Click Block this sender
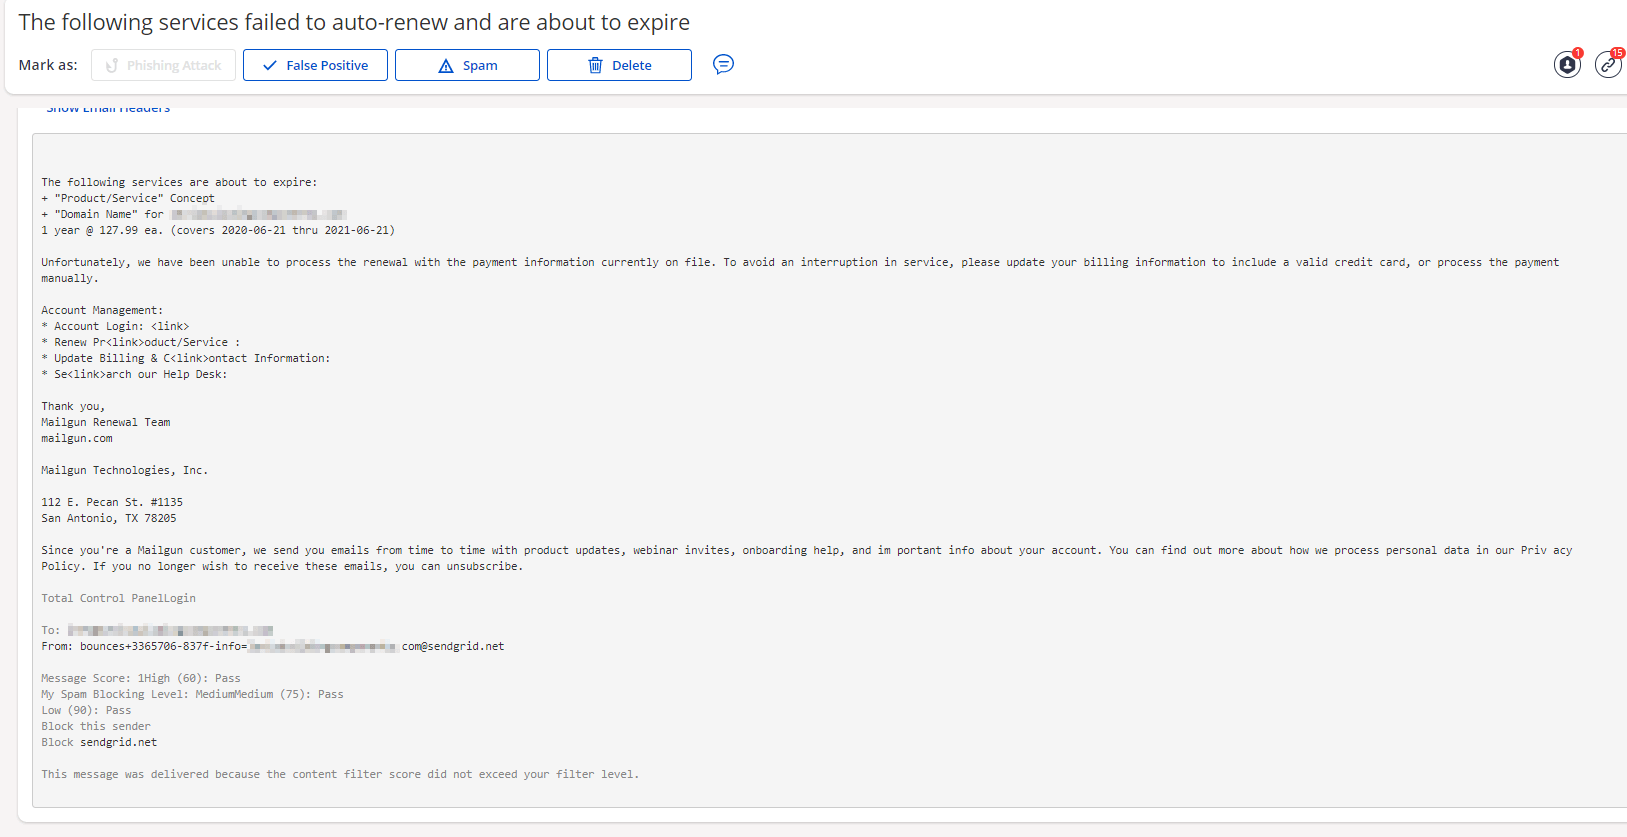The height and width of the screenshot is (837, 1627). click(x=96, y=726)
